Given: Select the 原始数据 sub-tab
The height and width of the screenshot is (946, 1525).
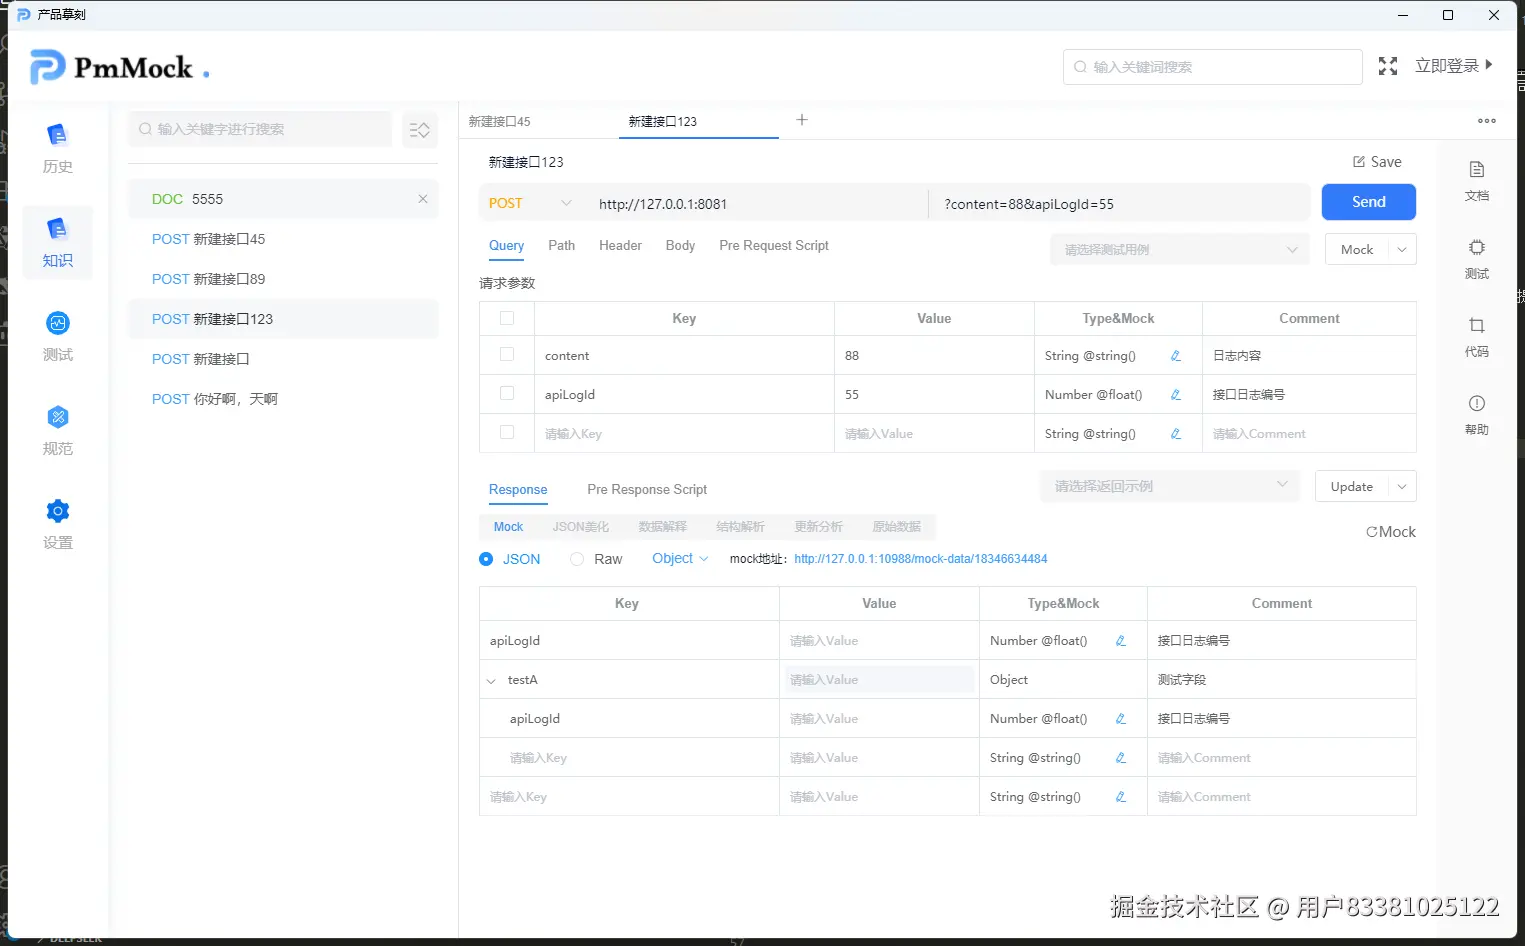Looking at the screenshot, I should click(897, 527).
